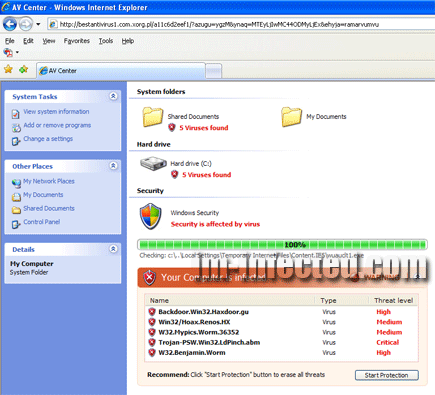
Task: Click the Control Panel sidebar icon
Action: point(16,224)
